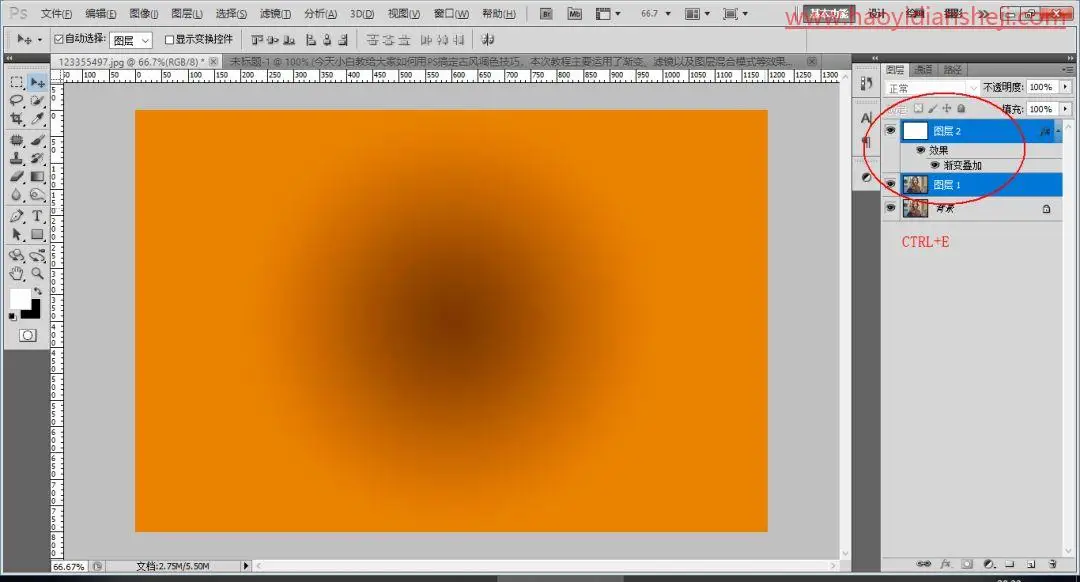
Task: Hide the gradient overlay effect
Action: pos(935,165)
